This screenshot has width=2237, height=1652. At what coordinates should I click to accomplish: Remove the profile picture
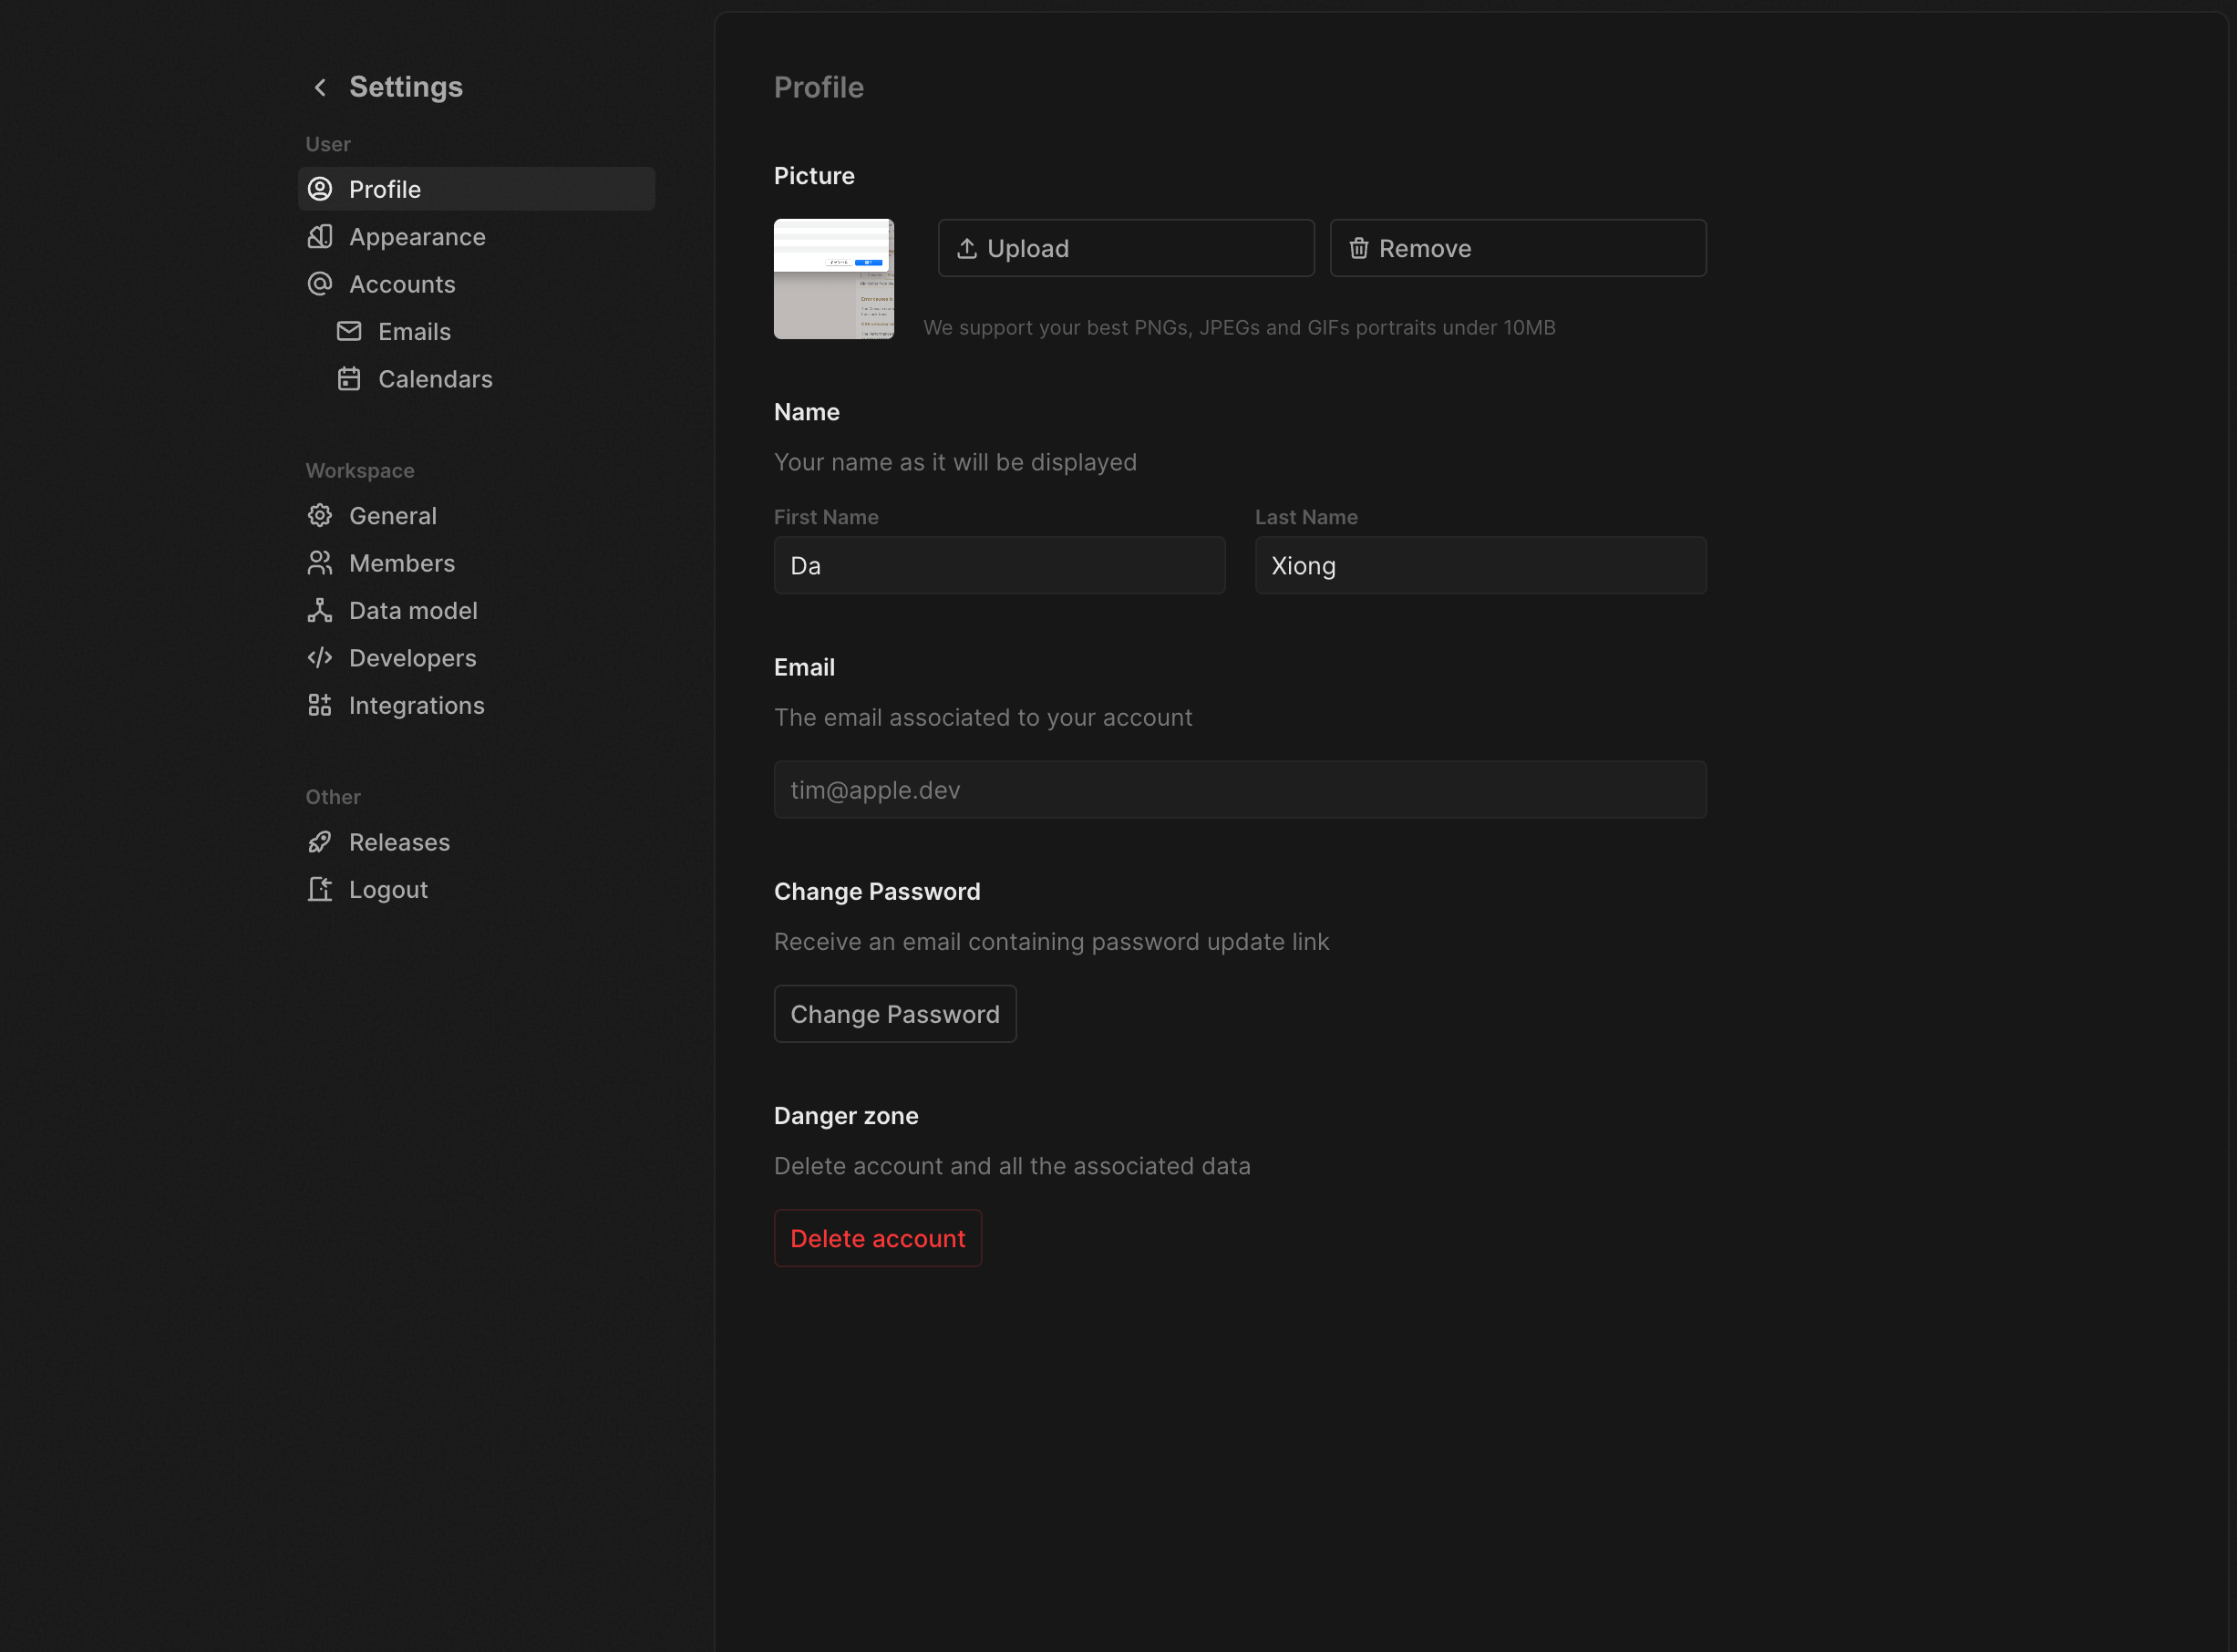tap(1518, 248)
